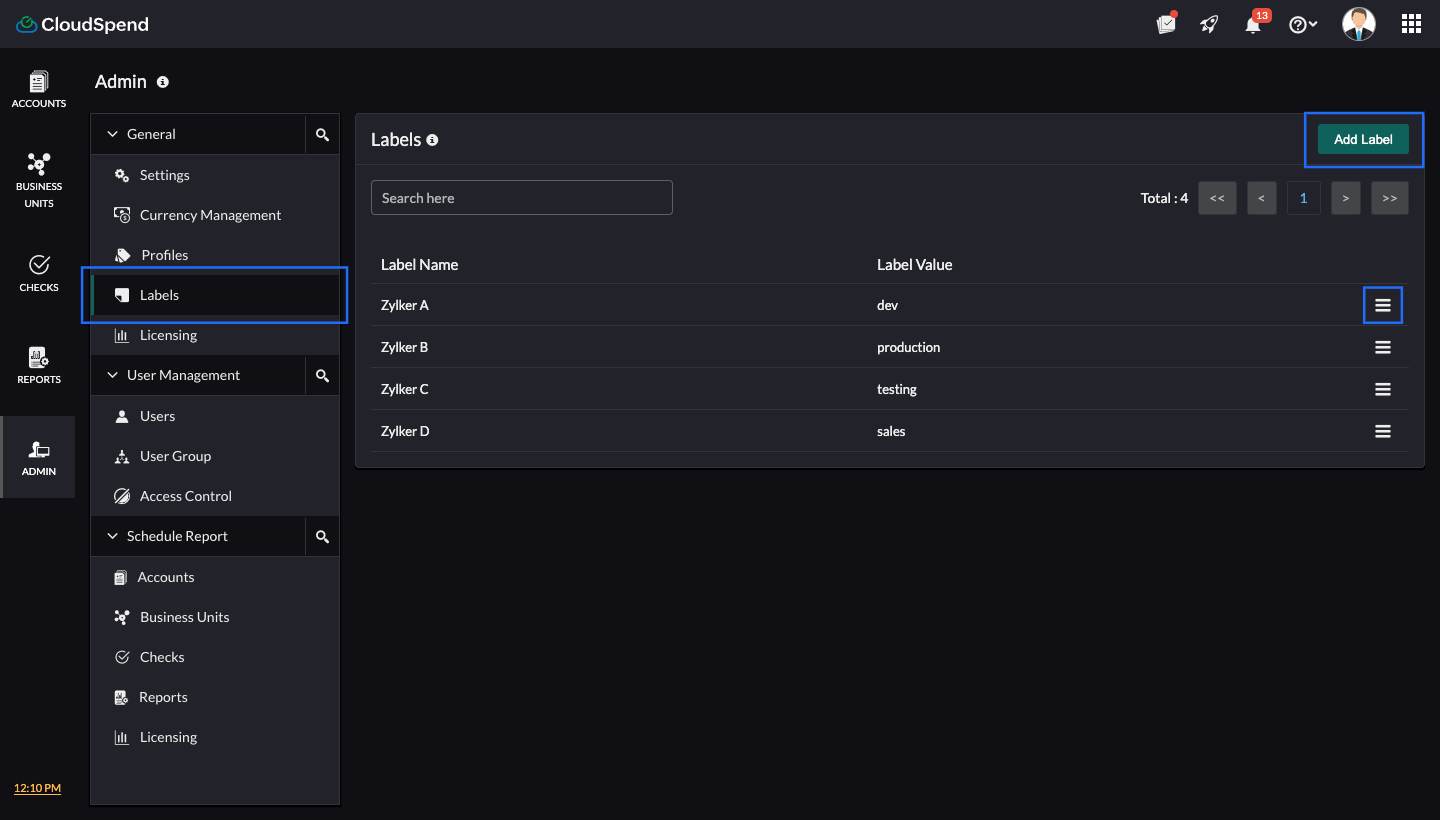Open Access Control menu item

[185, 496]
